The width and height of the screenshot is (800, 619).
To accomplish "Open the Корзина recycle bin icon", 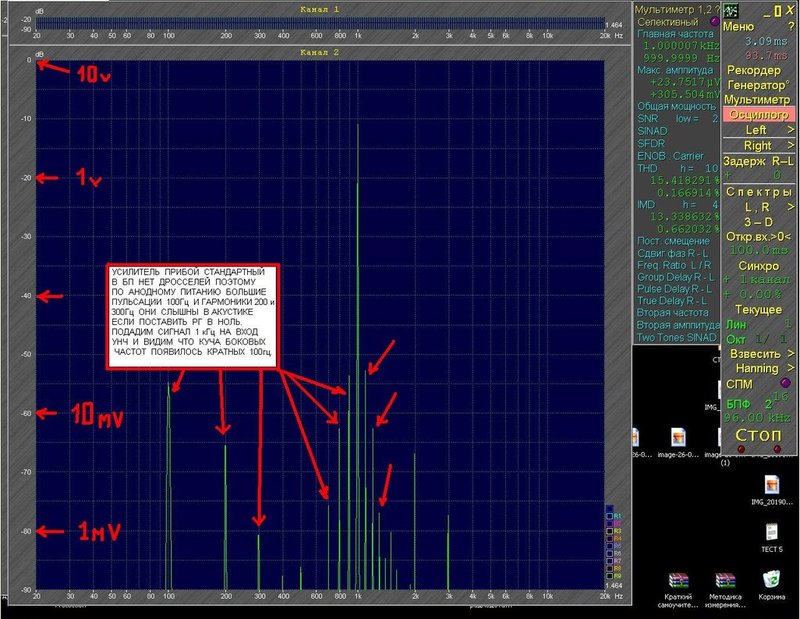I will pos(771,579).
